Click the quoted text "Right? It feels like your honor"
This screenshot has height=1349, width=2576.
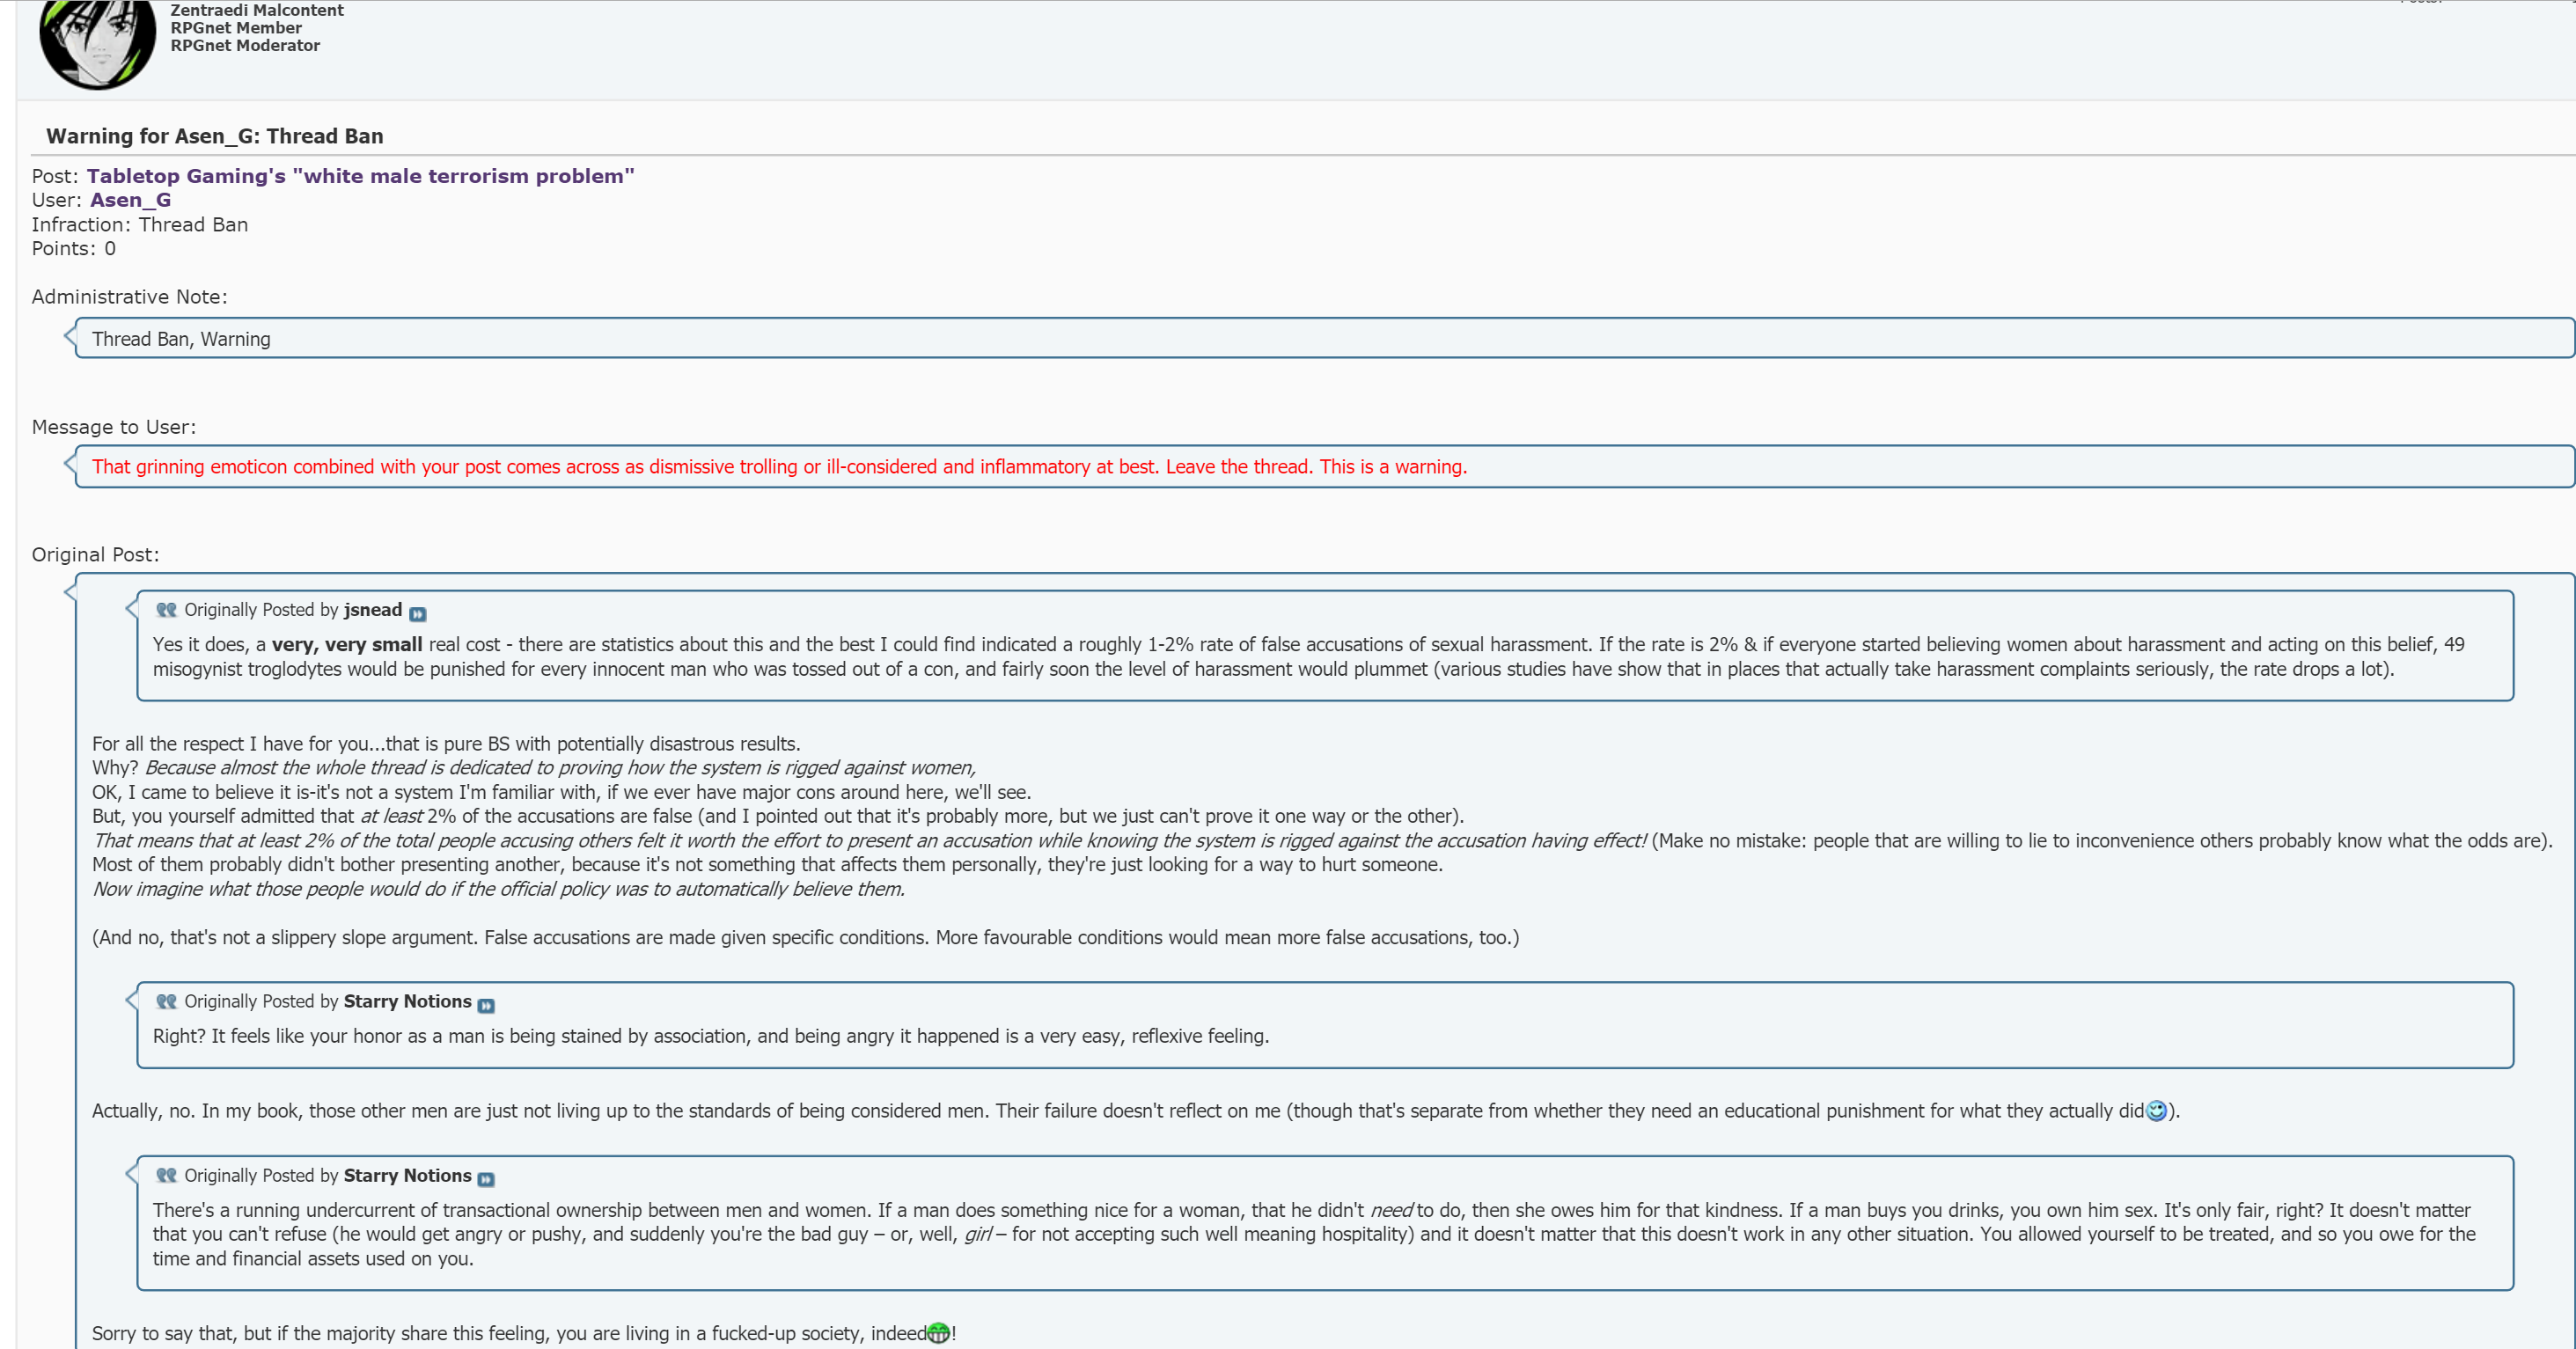pyautogui.click(x=711, y=1036)
